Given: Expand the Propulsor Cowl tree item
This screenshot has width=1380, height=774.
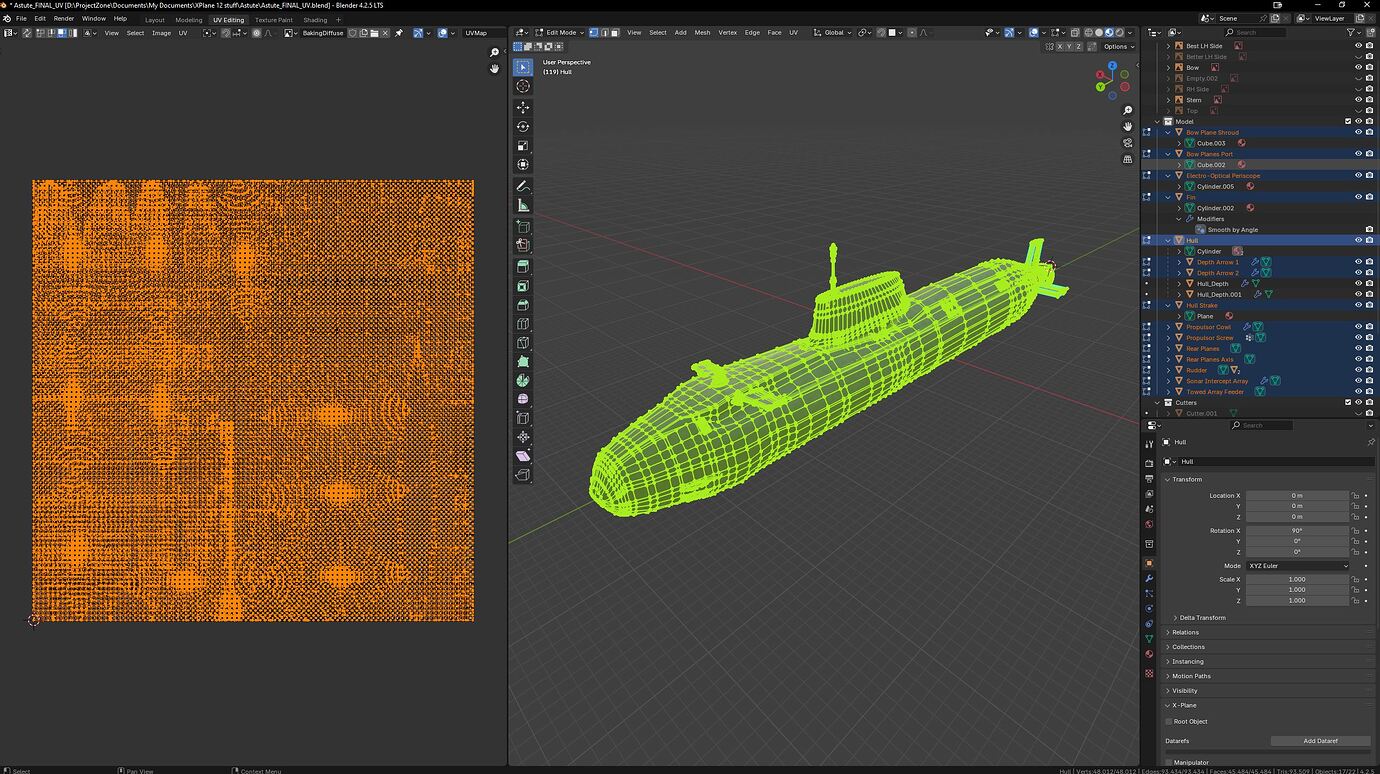Looking at the screenshot, I should (1168, 327).
